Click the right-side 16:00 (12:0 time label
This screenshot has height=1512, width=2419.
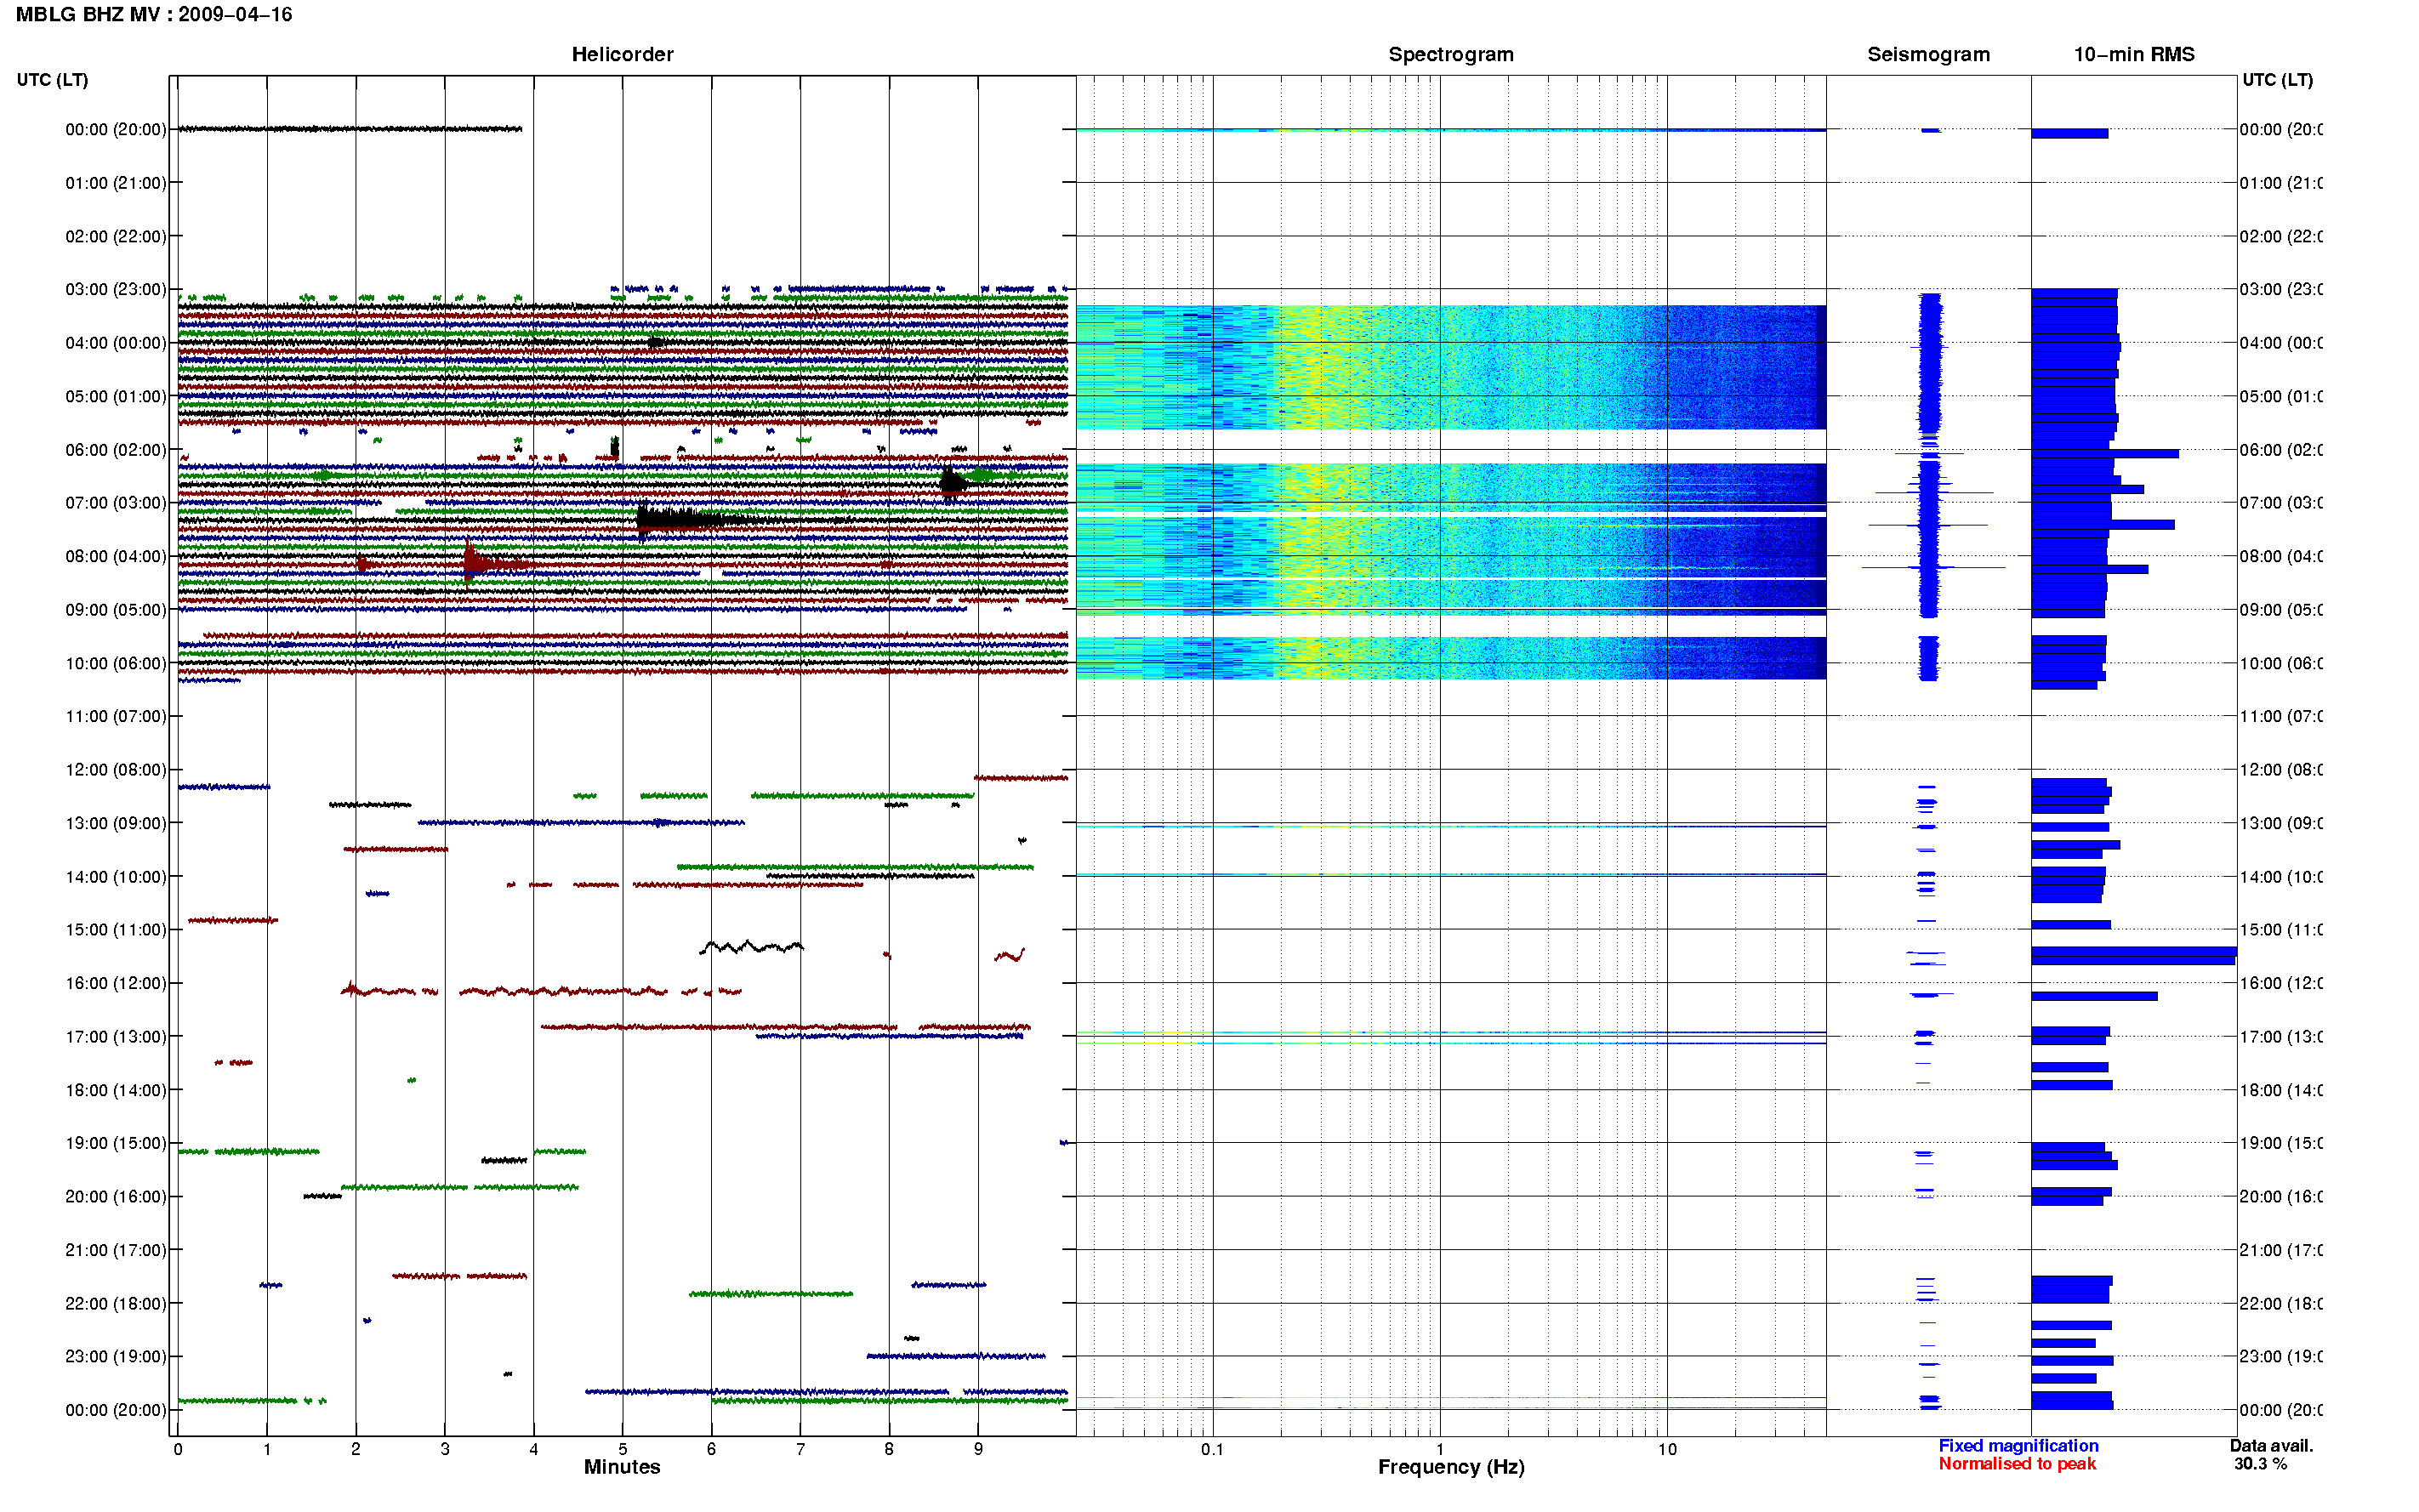(x=2281, y=983)
